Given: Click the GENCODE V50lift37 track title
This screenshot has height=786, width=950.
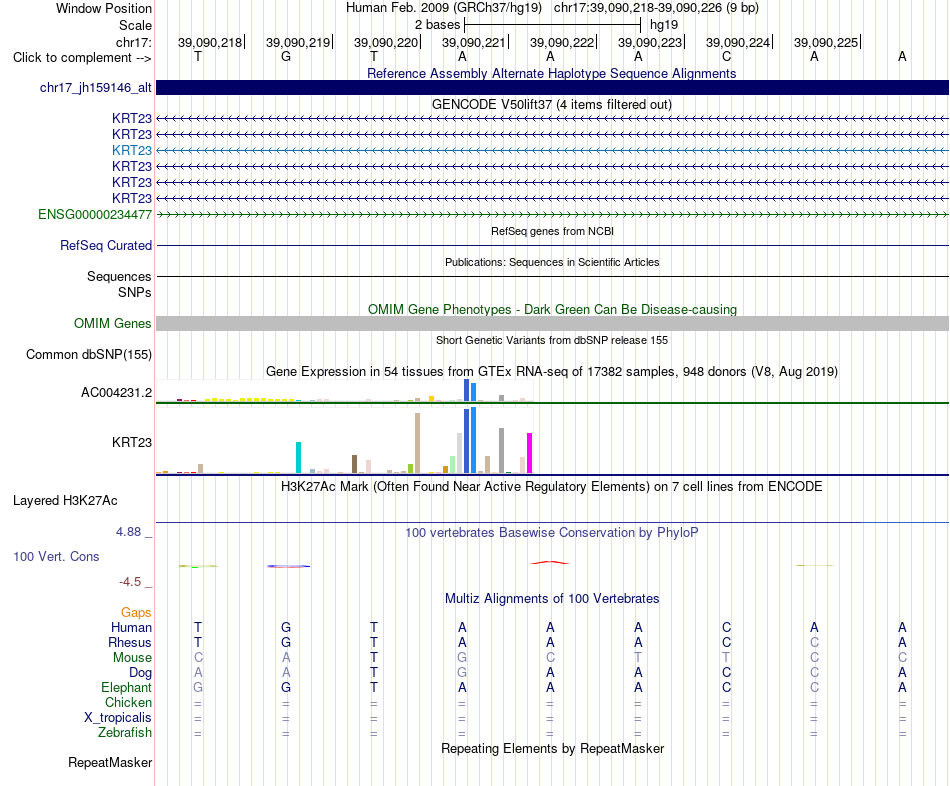Looking at the screenshot, I should click(x=551, y=104).
